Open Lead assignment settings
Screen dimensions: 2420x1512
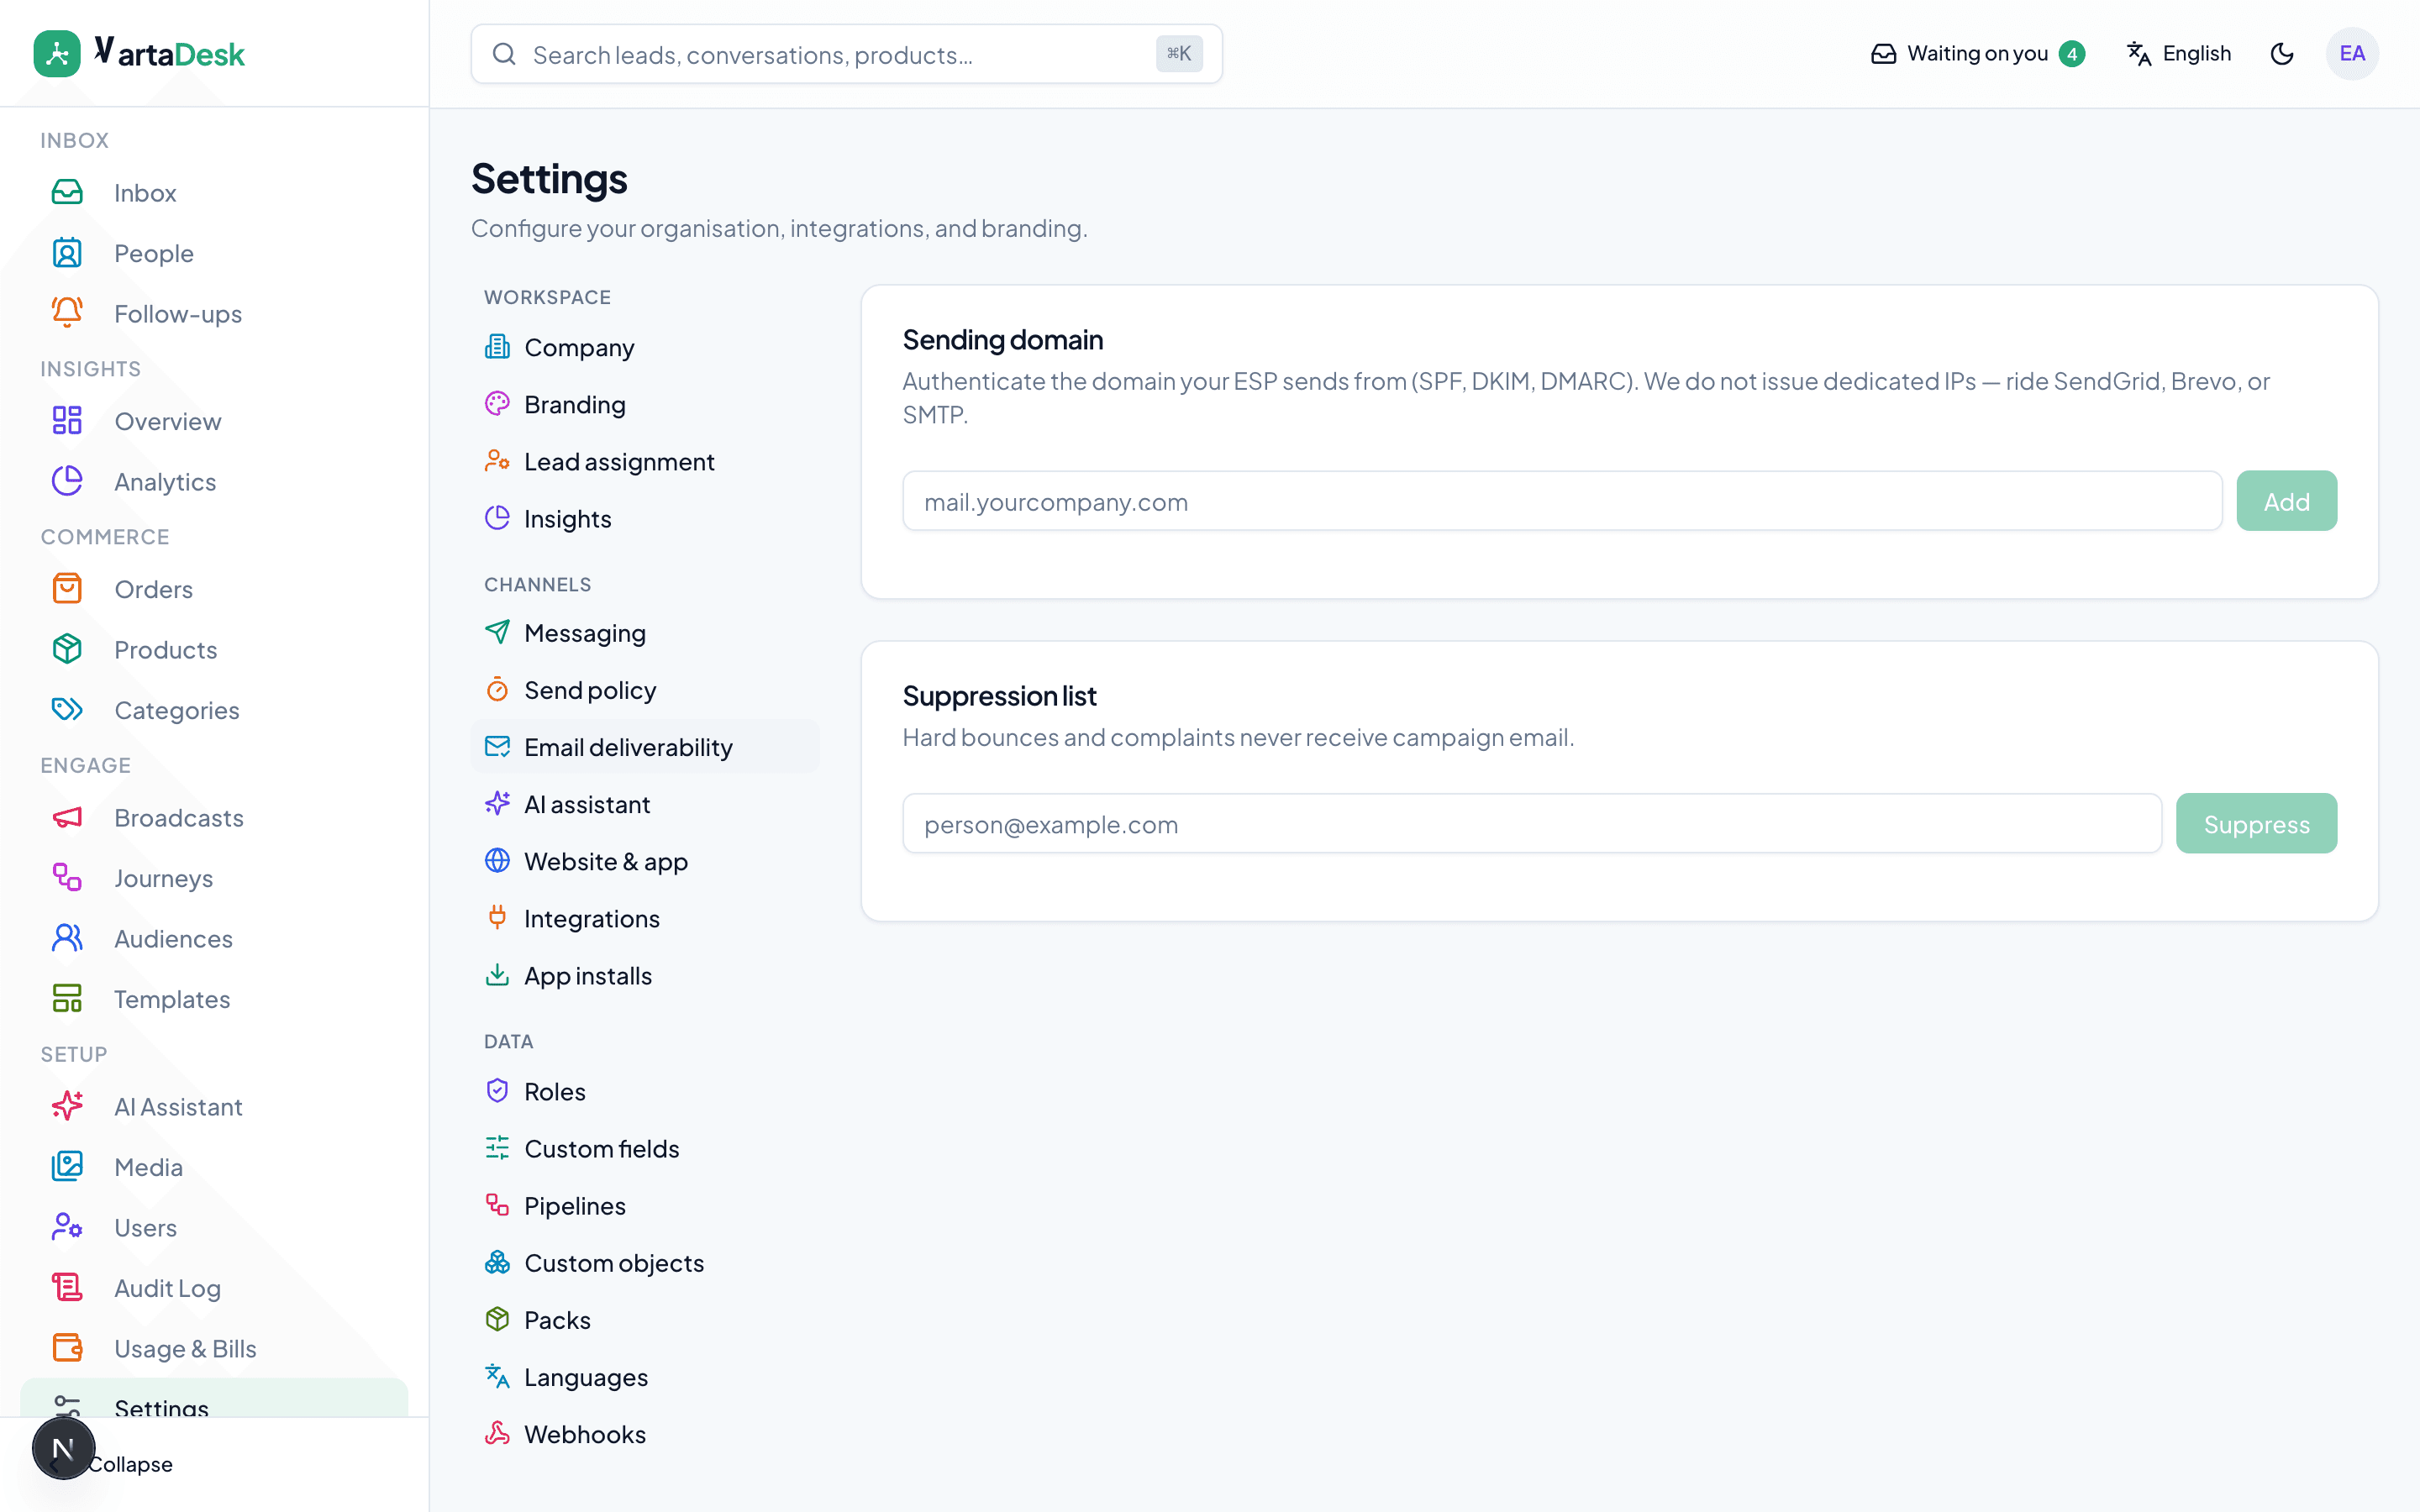click(x=644, y=461)
